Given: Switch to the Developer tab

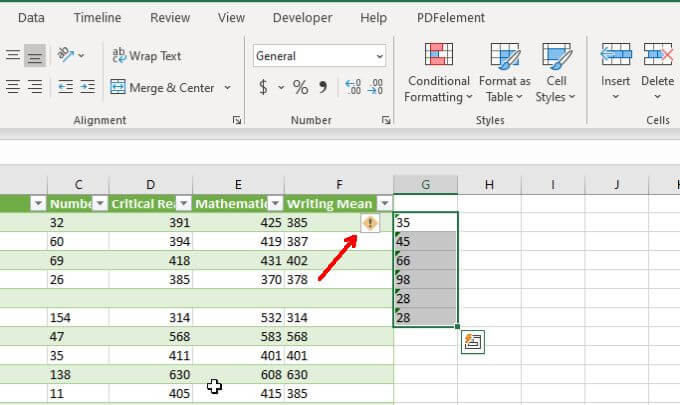Looking at the screenshot, I should pyautogui.click(x=302, y=18).
